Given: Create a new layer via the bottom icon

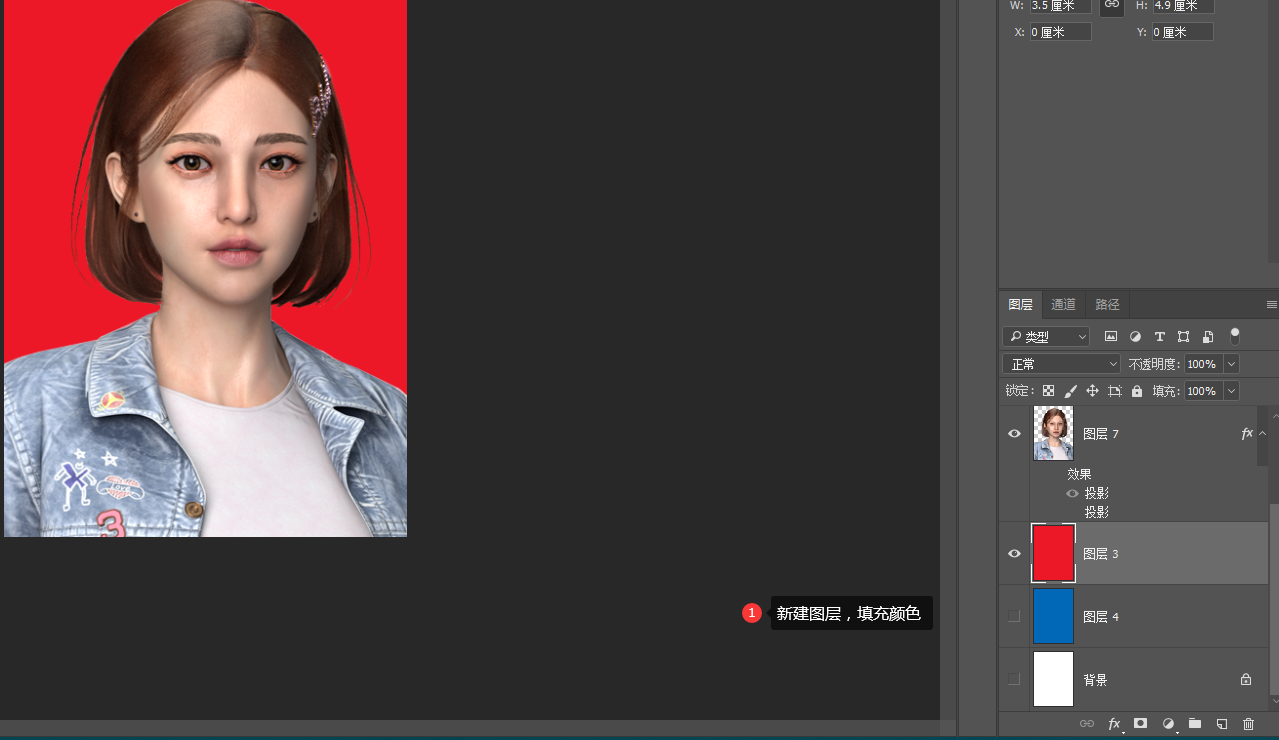Looking at the screenshot, I should [x=1221, y=724].
